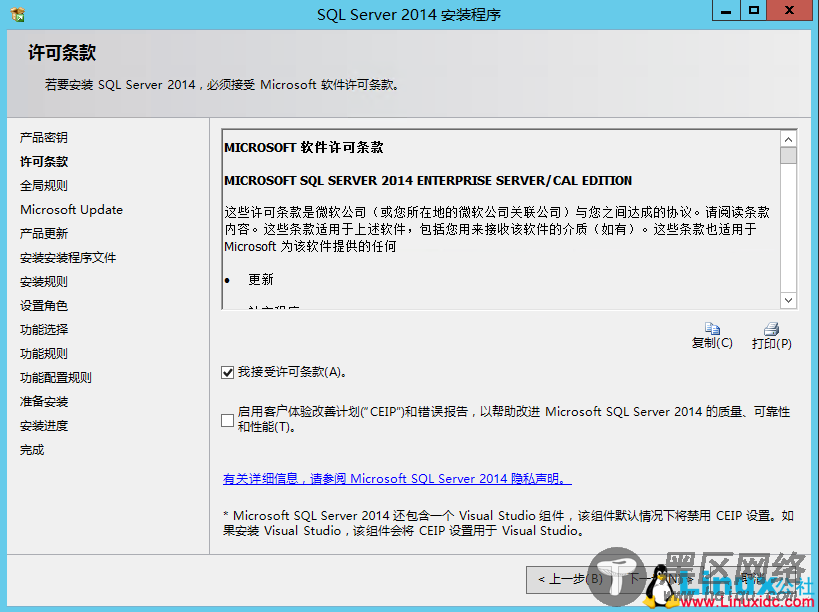Select the 安装安装程序文件 step in sidebar

point(68,257)
